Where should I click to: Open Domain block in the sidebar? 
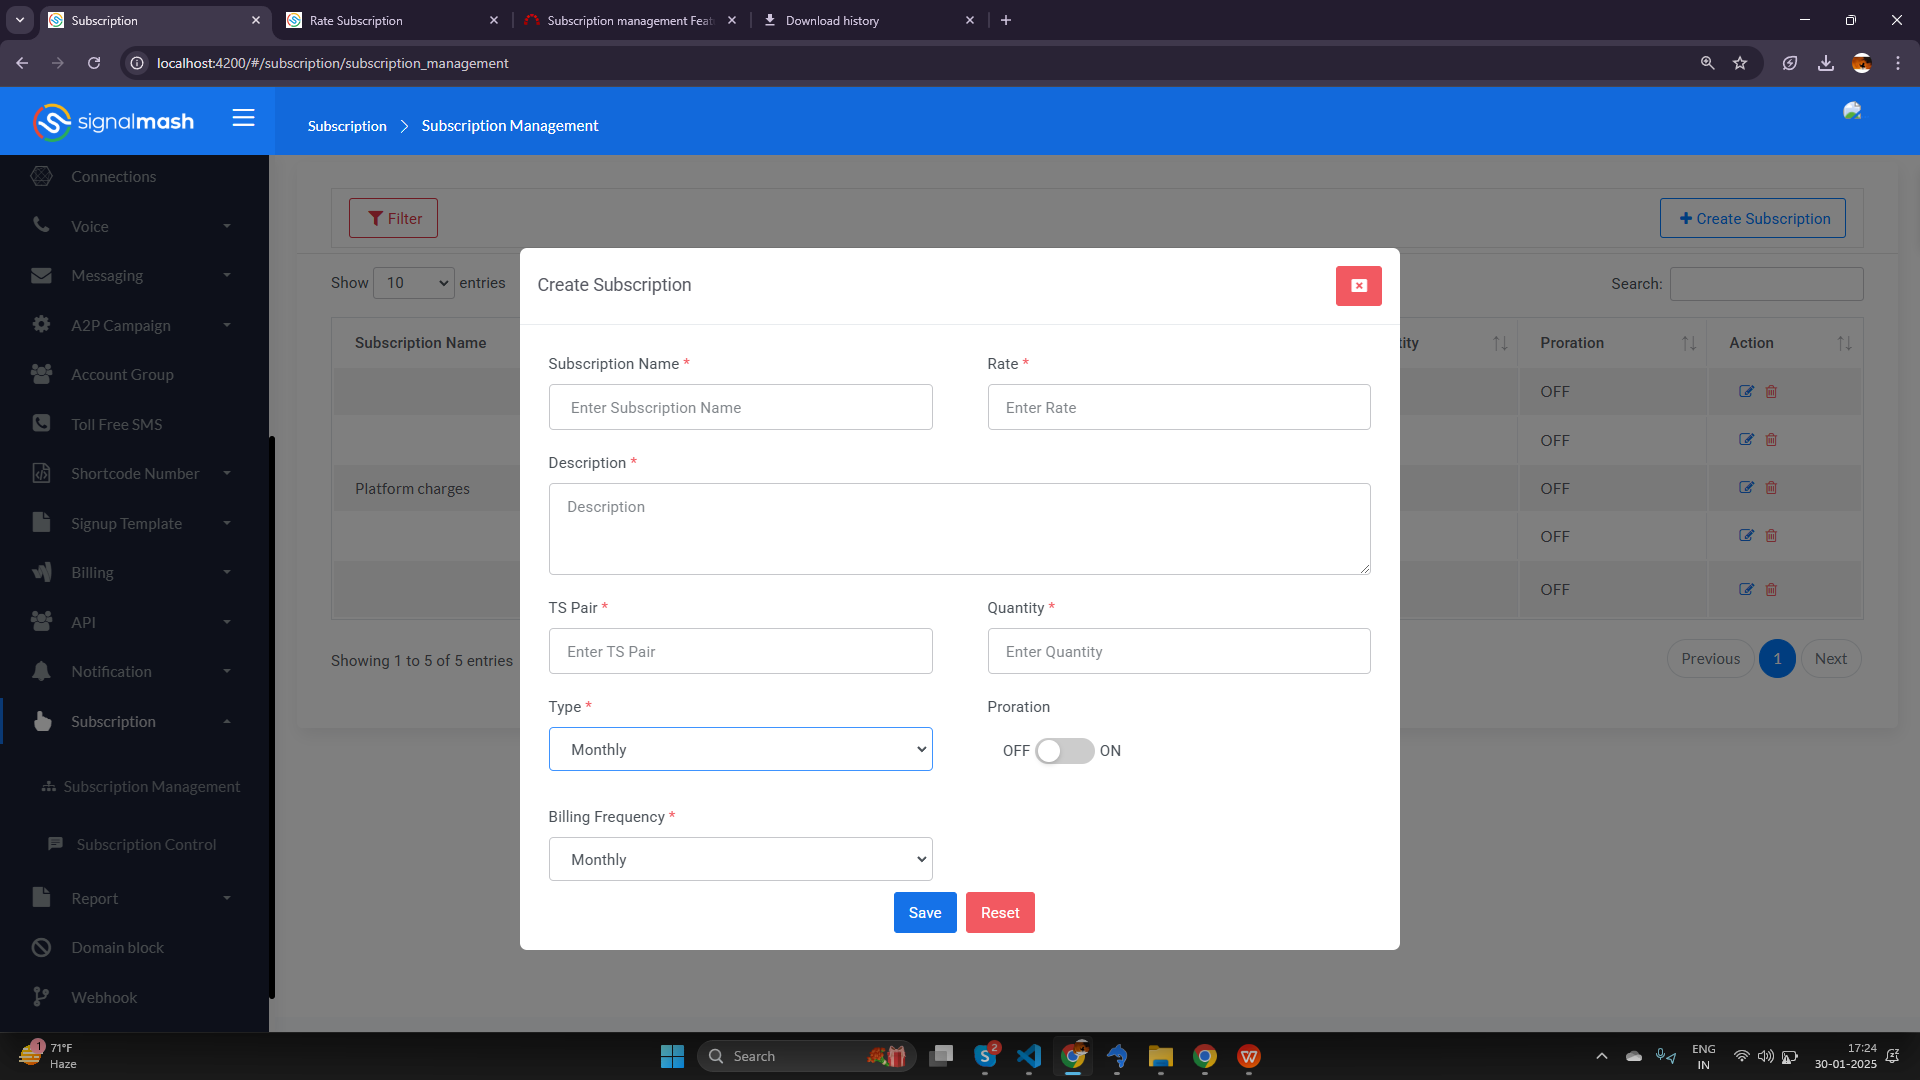click(x=117, y=947)
